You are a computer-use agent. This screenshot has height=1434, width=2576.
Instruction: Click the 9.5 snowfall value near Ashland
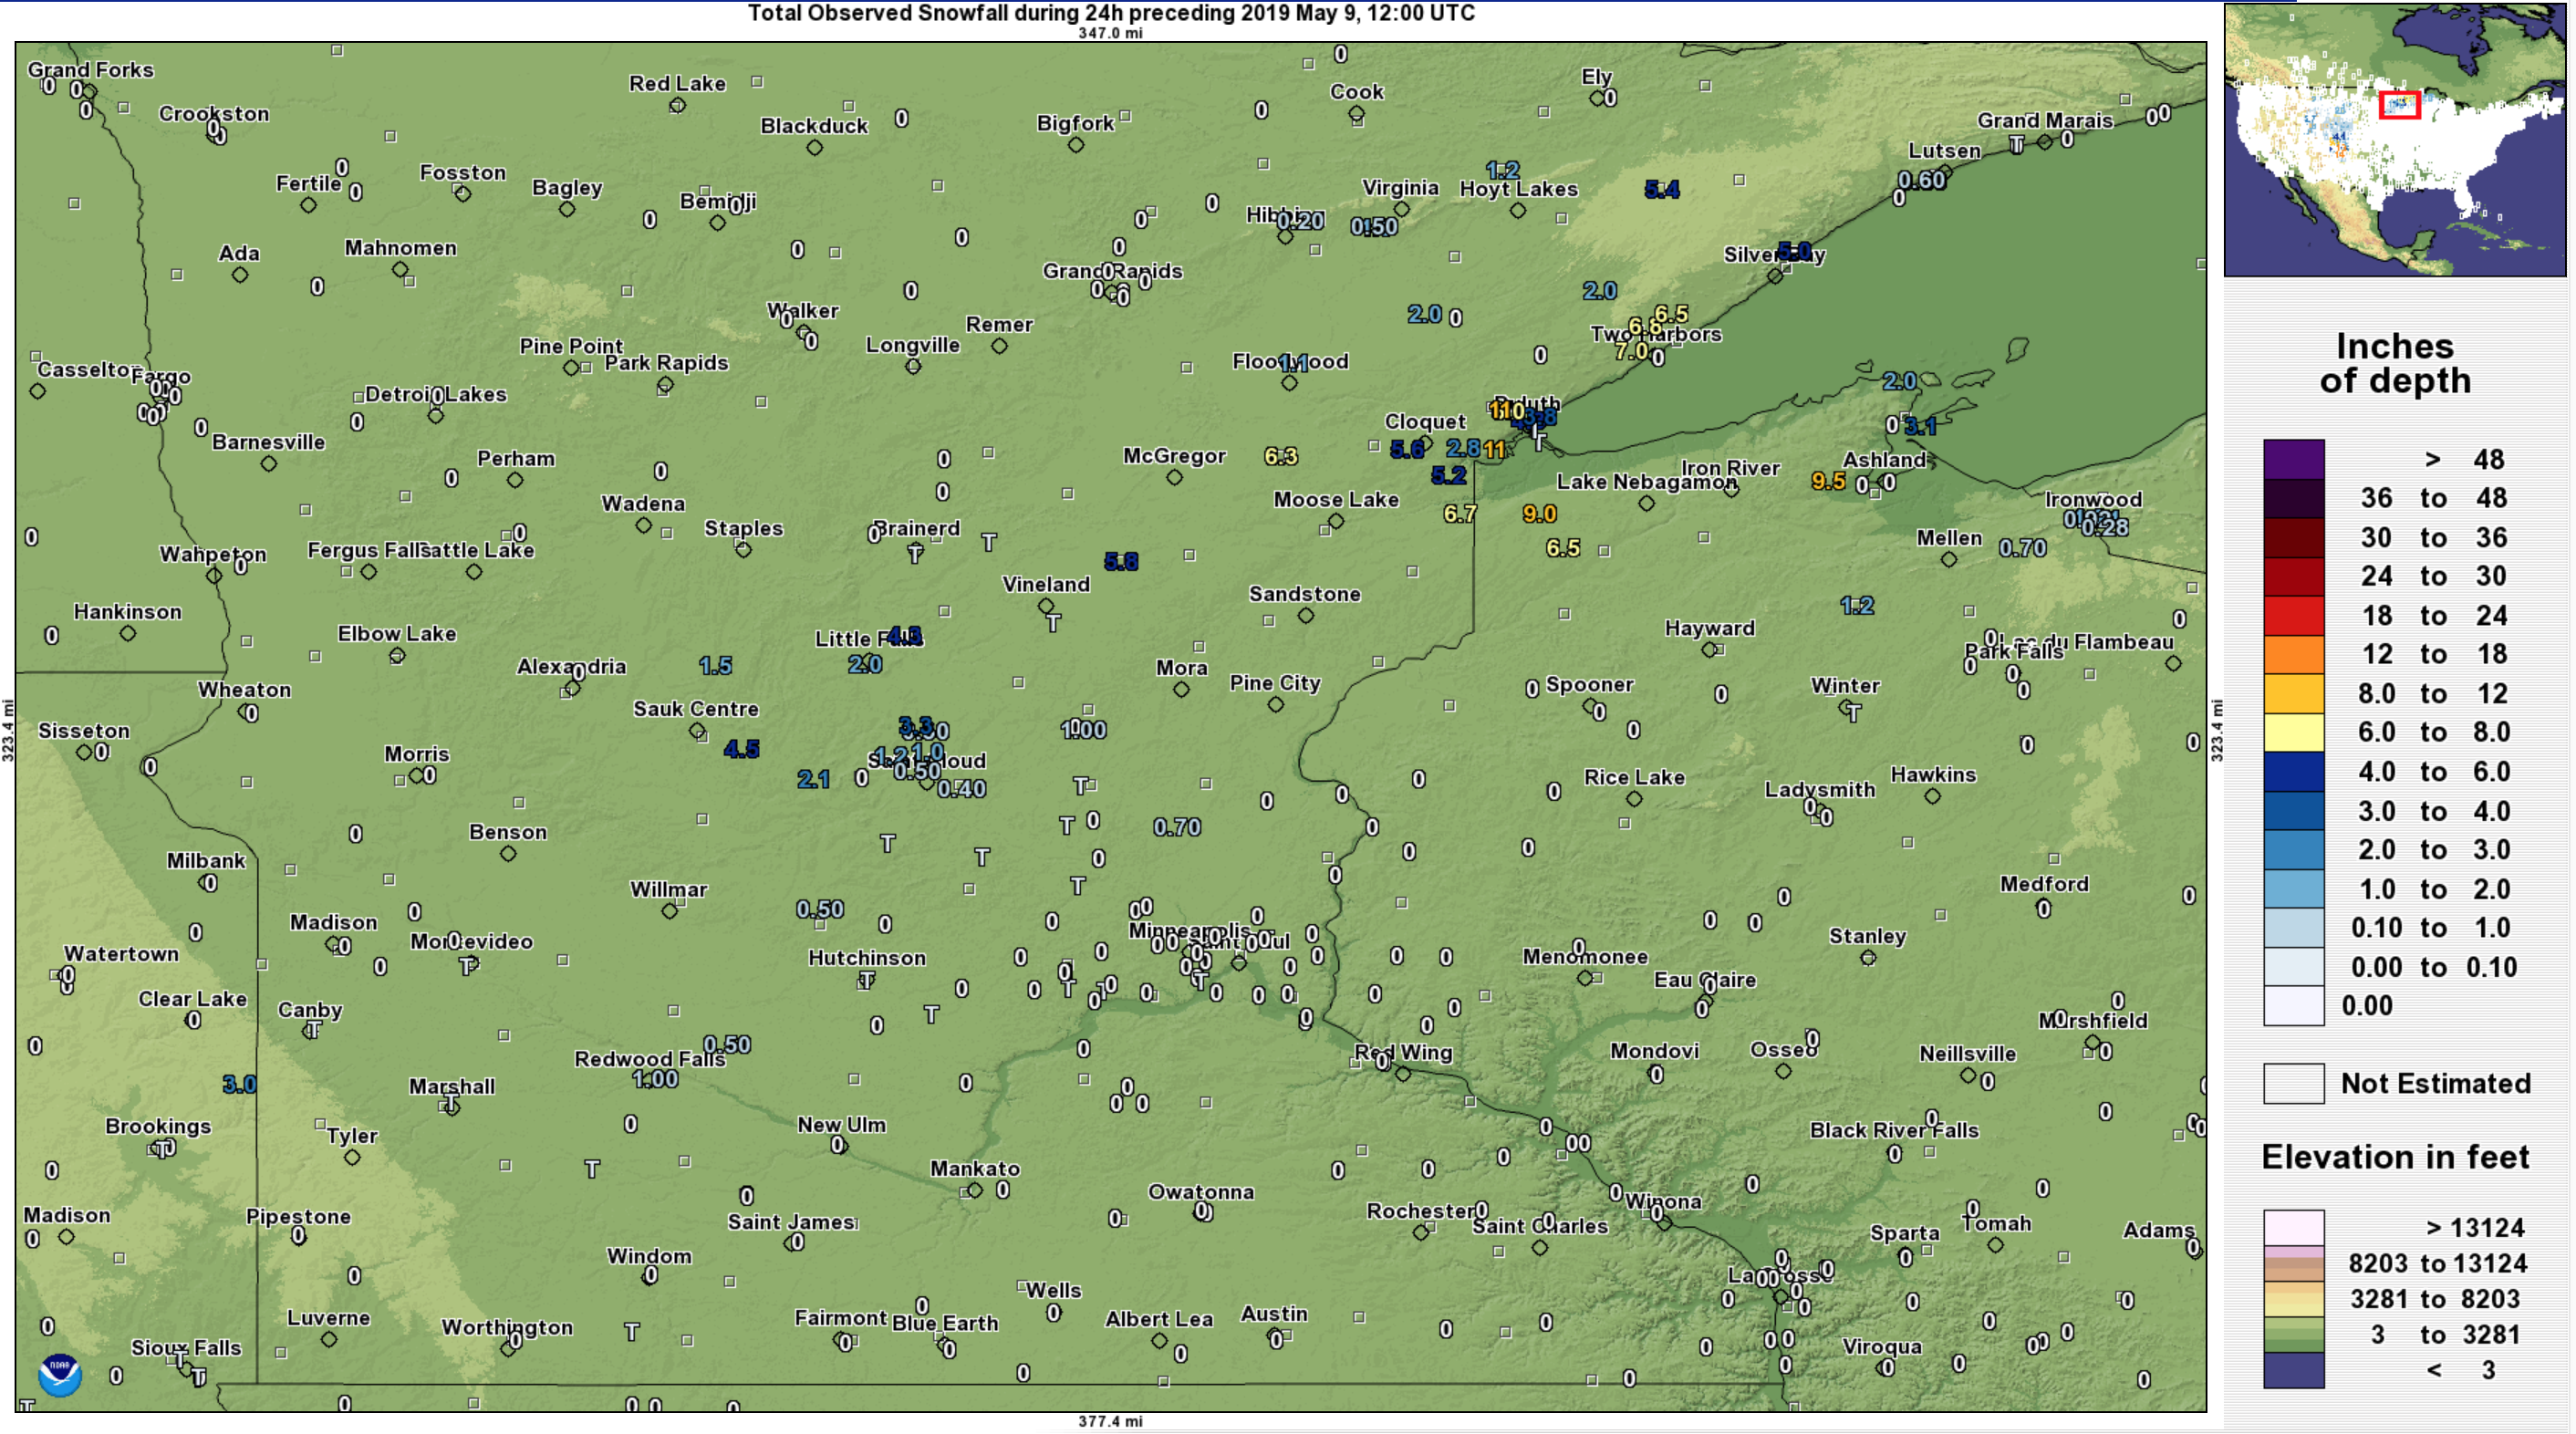pos(1828,481)
